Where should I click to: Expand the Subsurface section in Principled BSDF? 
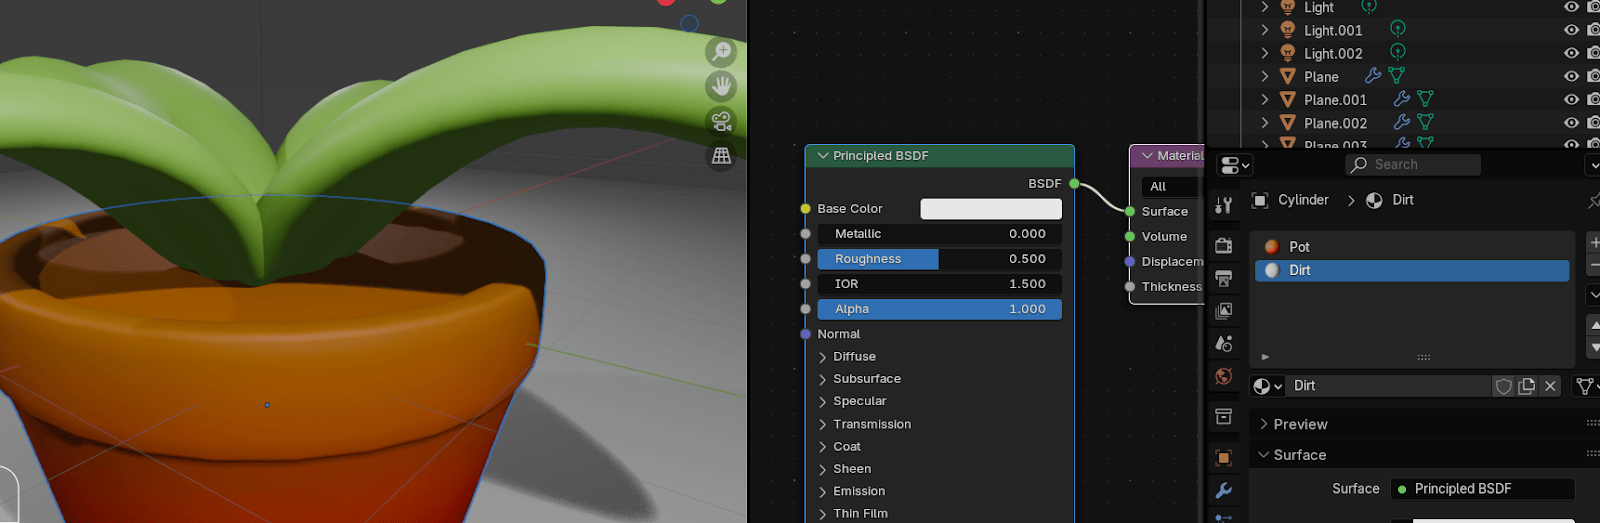[823, 379]
